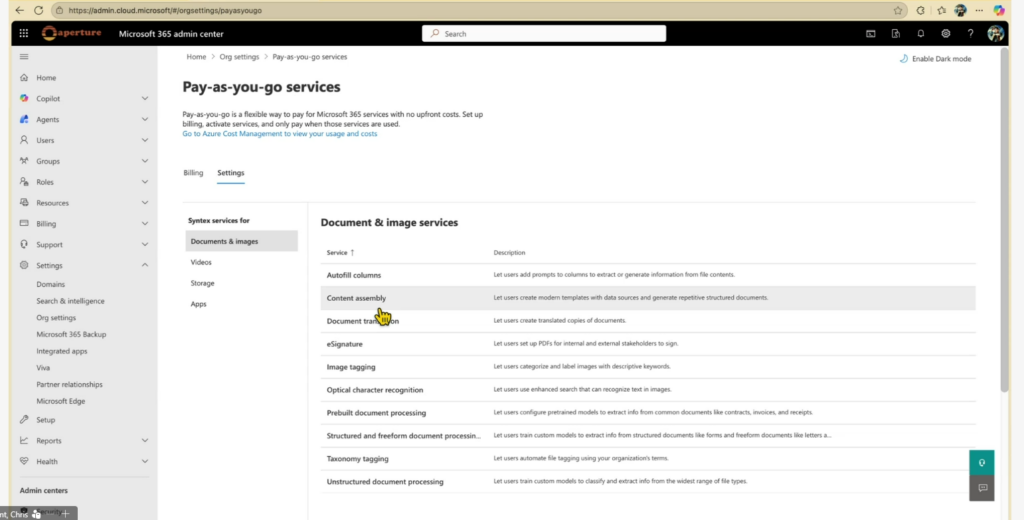Image resolution: width=1024 pixels, height=520 pixels.
Task: Collapse the navigation hamburger menu
Action: [24, 57]
